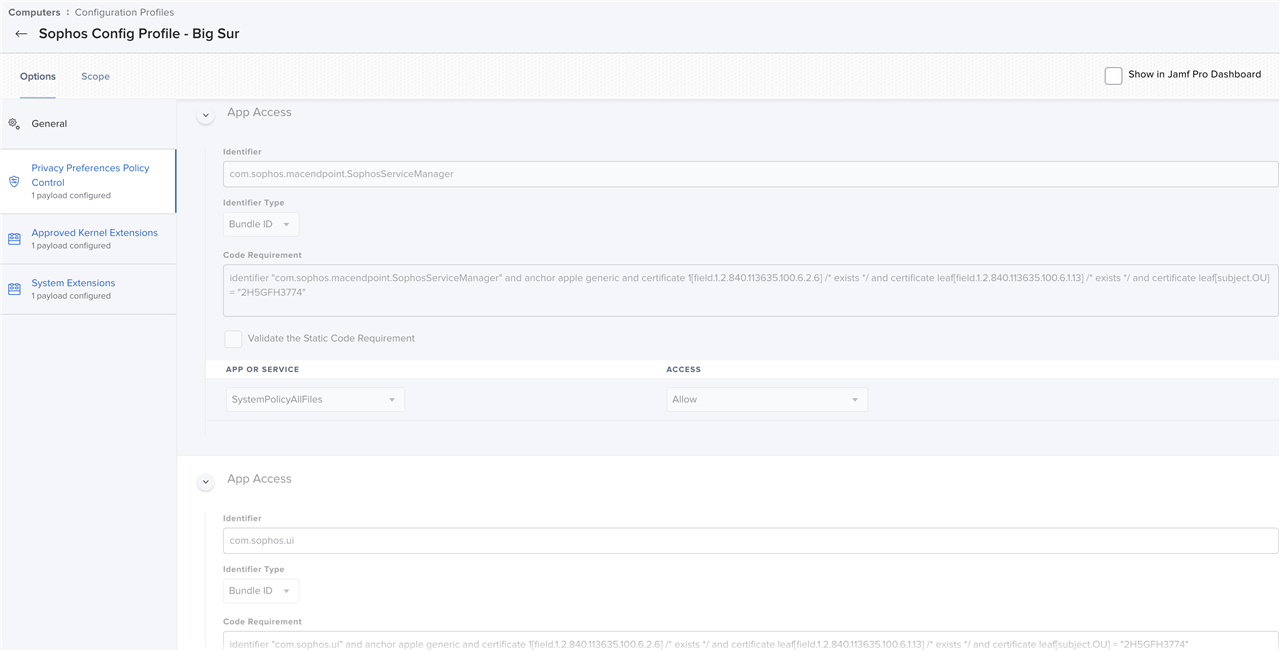Click the Privacy Preferences Policy Control shield icon
The height and width of the screenshot is (651, 1280).
coord(14,181)
